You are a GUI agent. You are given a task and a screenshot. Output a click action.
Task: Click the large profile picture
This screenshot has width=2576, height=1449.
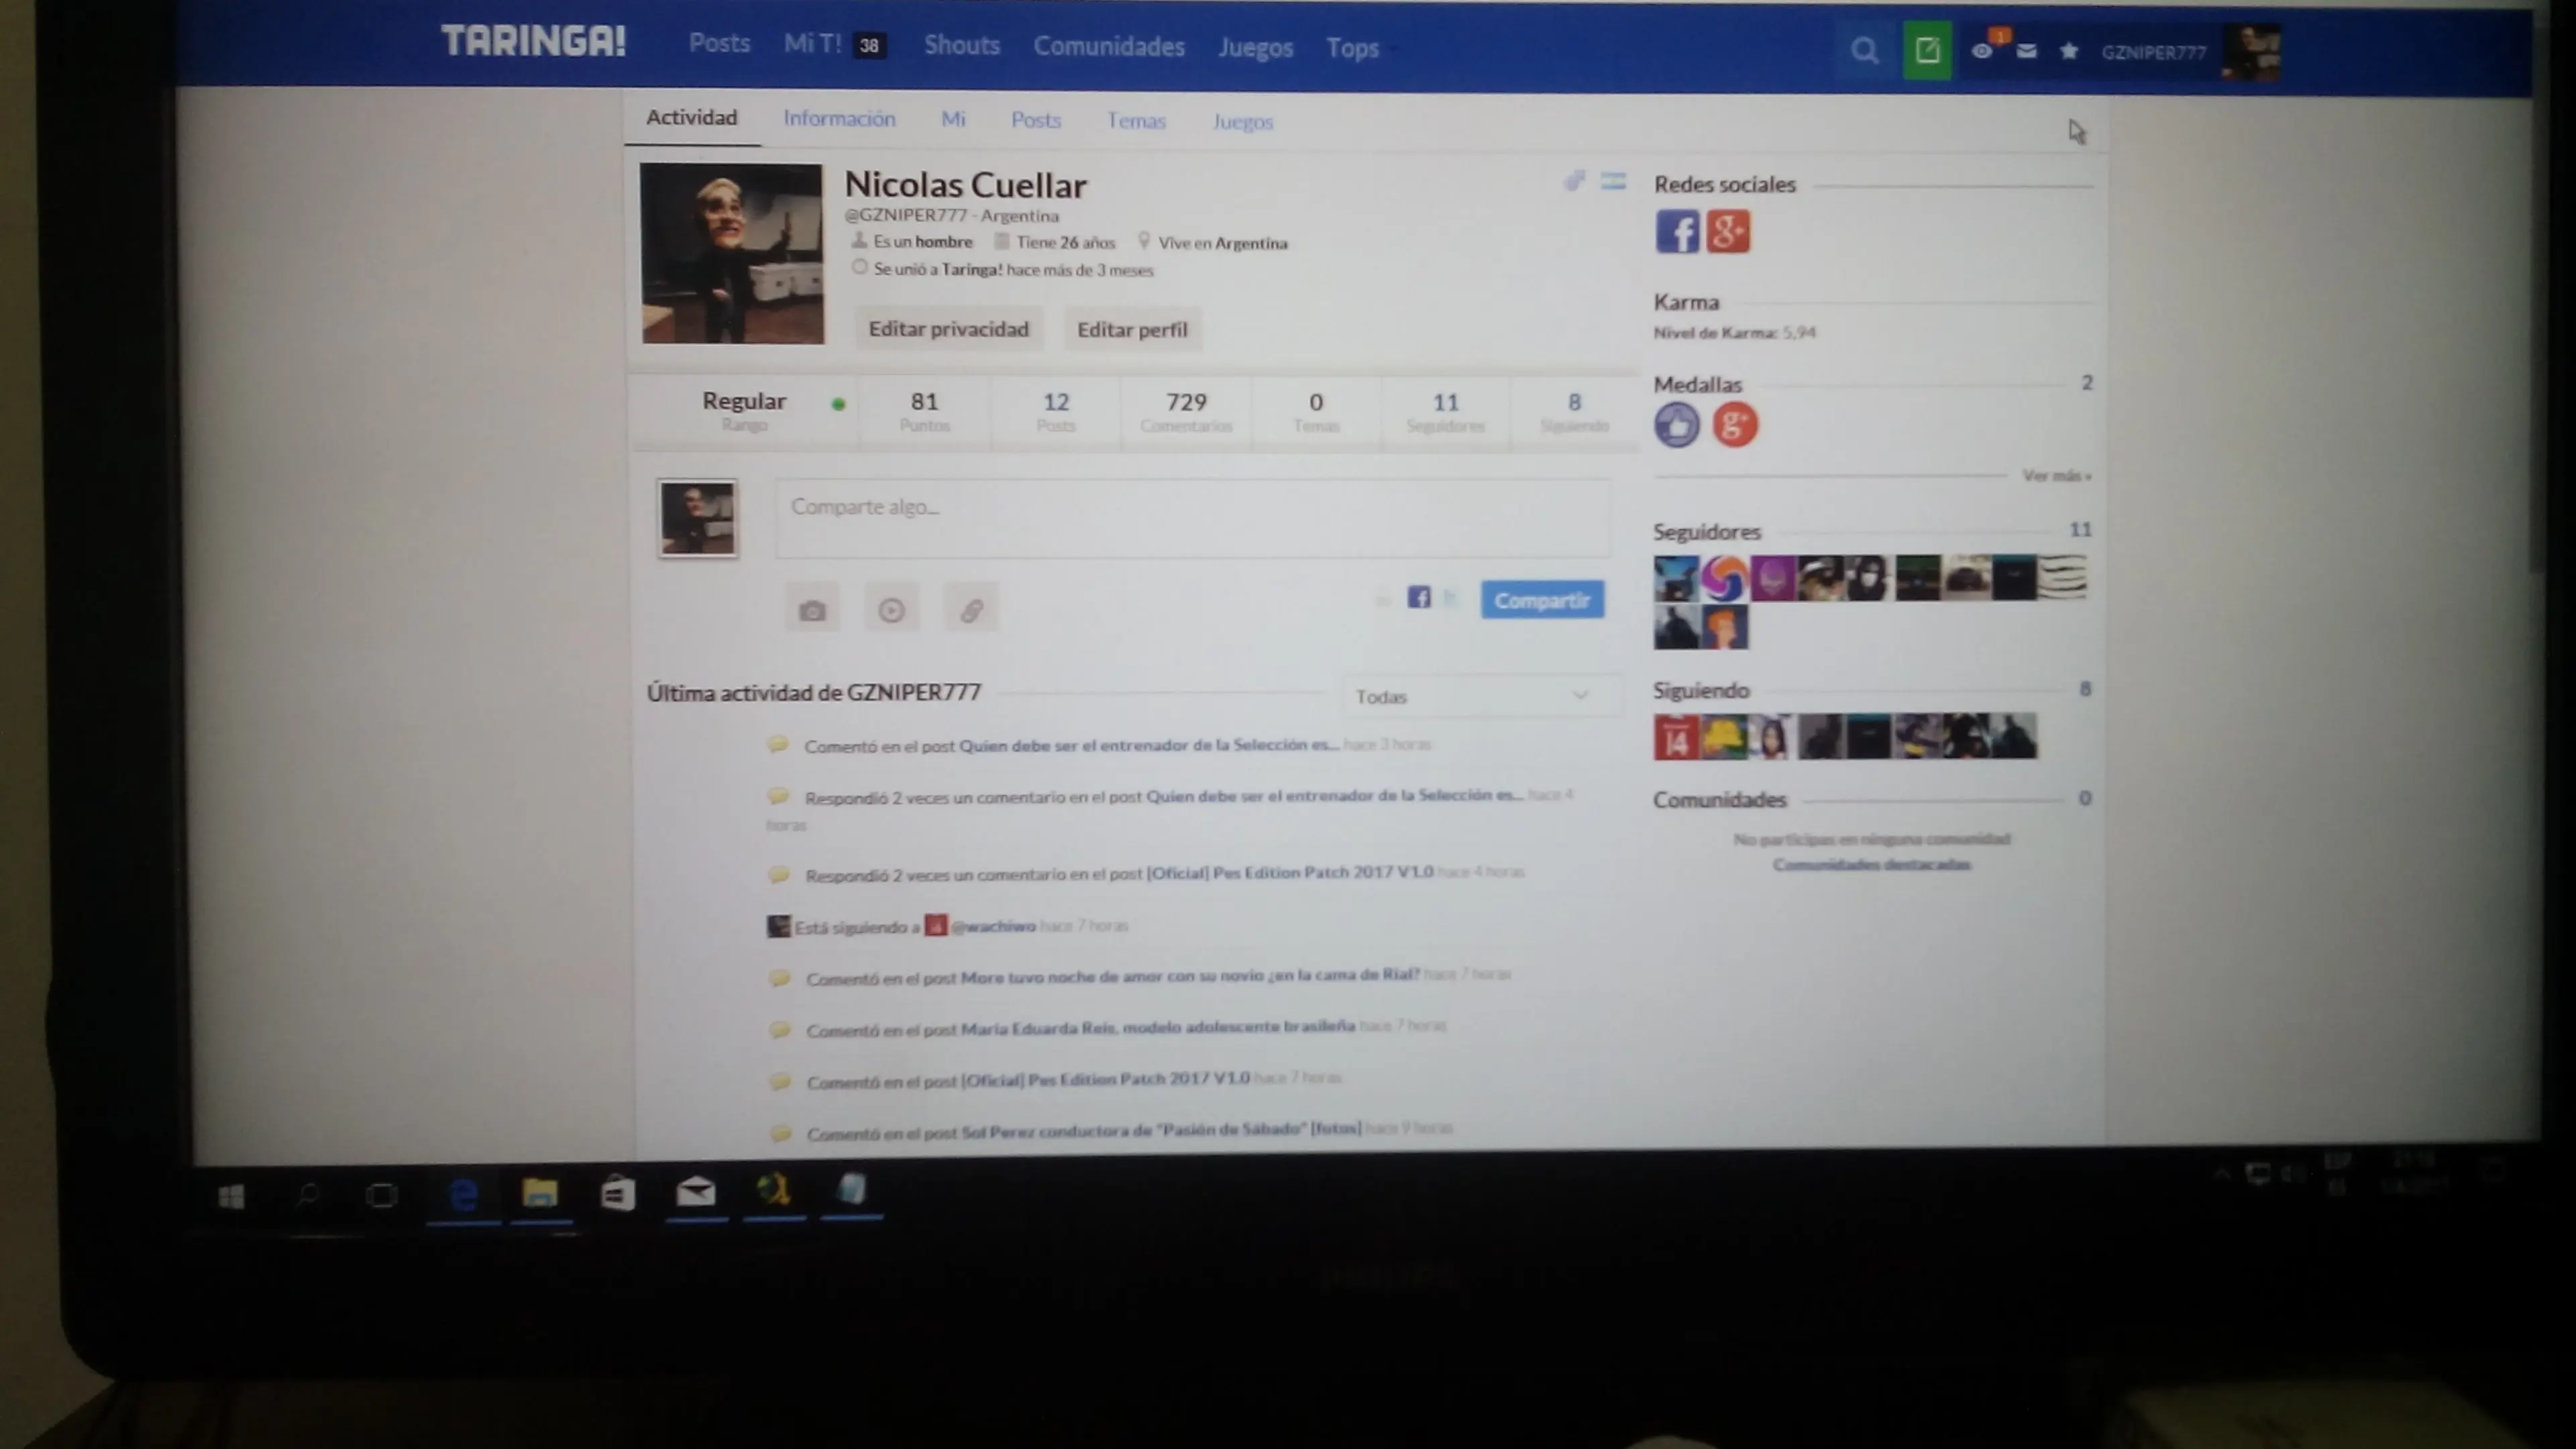pyautogui.click(x=732, y=254)
